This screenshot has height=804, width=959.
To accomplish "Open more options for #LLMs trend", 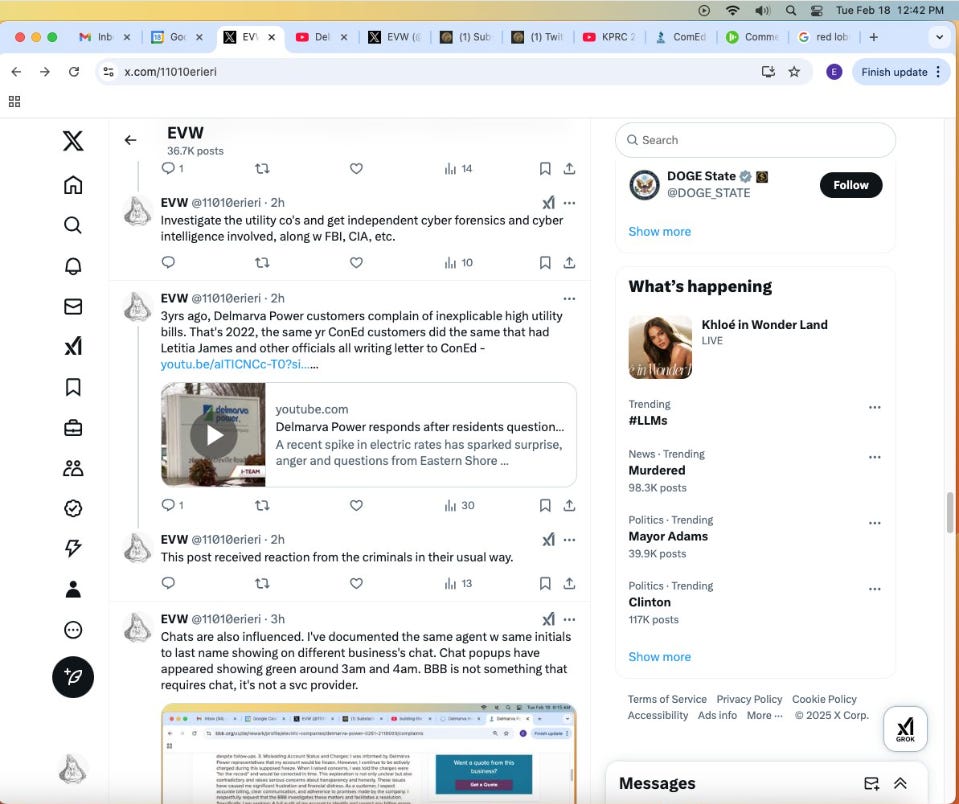I will (875, 407).
